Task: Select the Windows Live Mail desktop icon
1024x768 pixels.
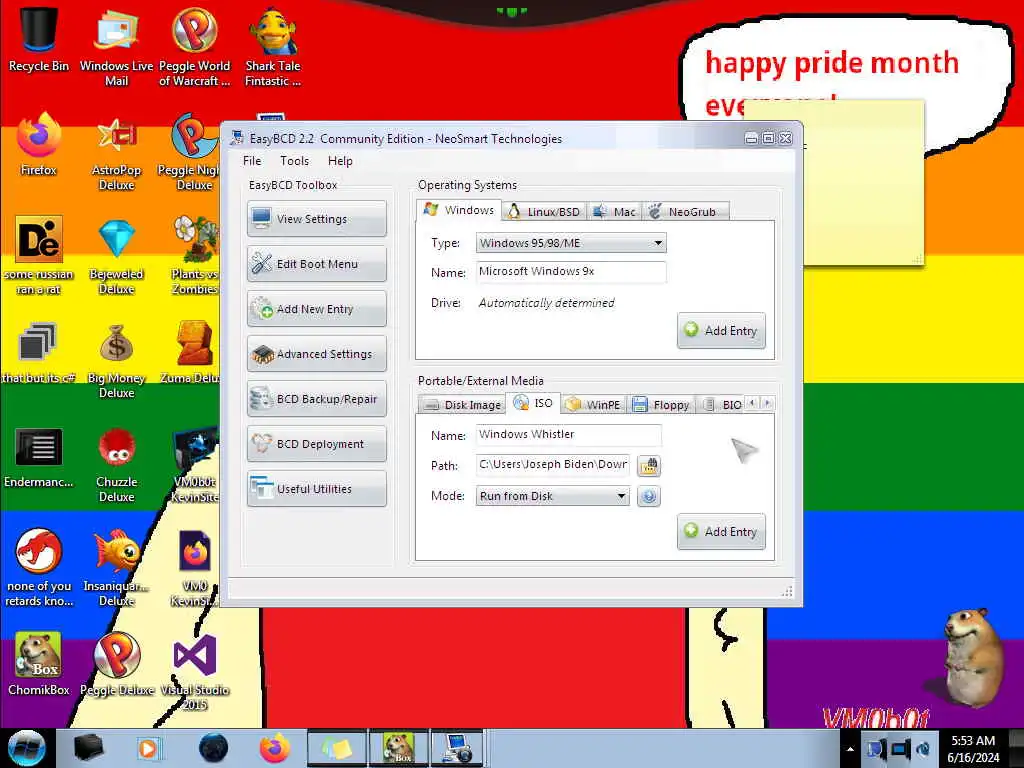Action: coord(116,46)
